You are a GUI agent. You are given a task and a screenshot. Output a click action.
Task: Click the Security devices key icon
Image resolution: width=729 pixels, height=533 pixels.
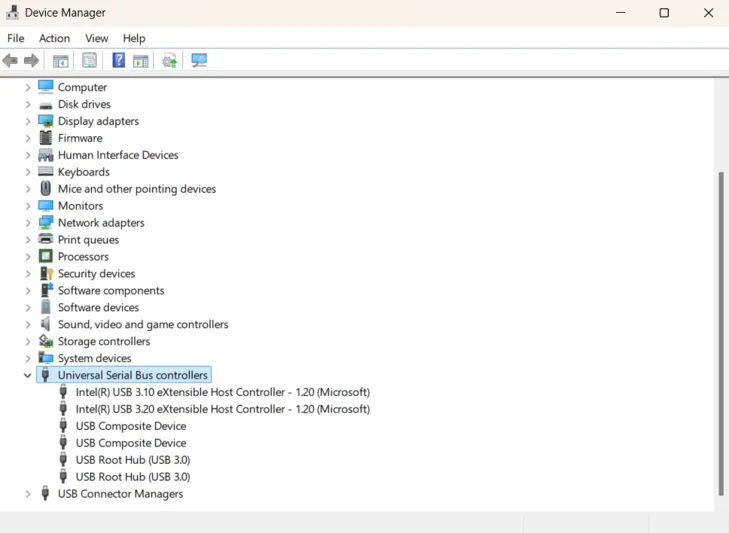click(x=46, y=273)
